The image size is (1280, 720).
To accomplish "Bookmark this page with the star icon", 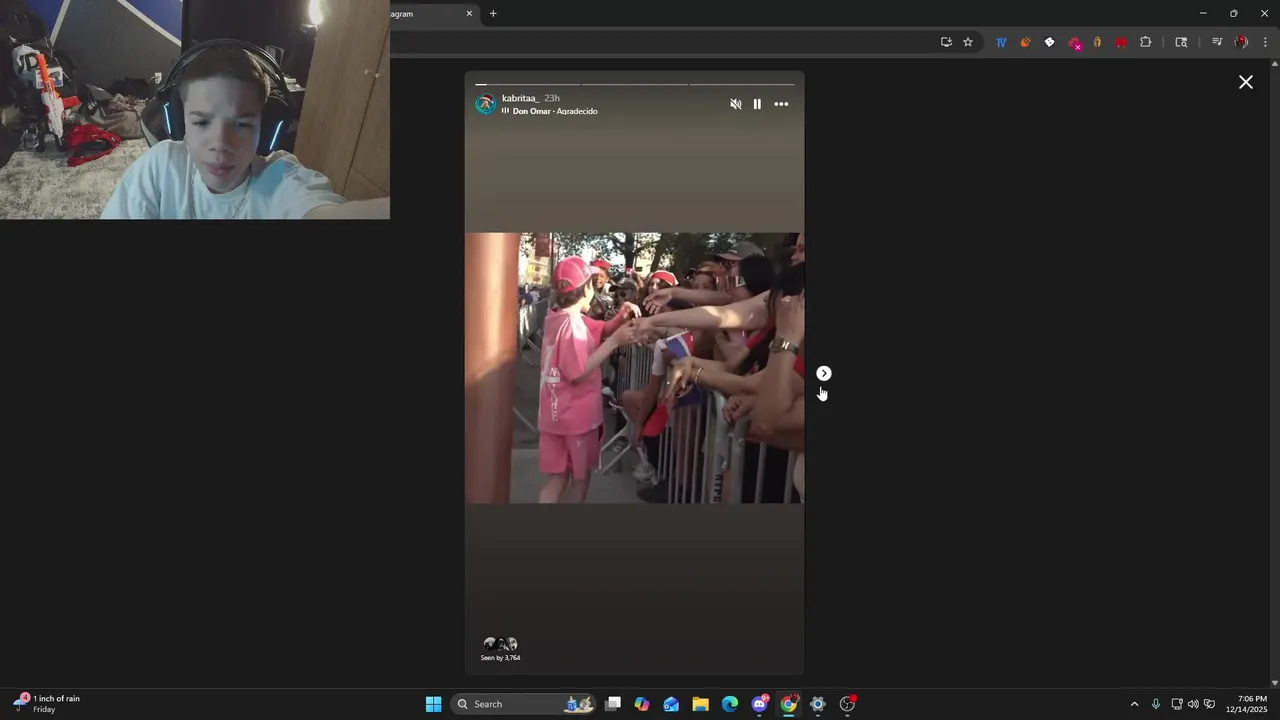I will [x=968, y=42].
